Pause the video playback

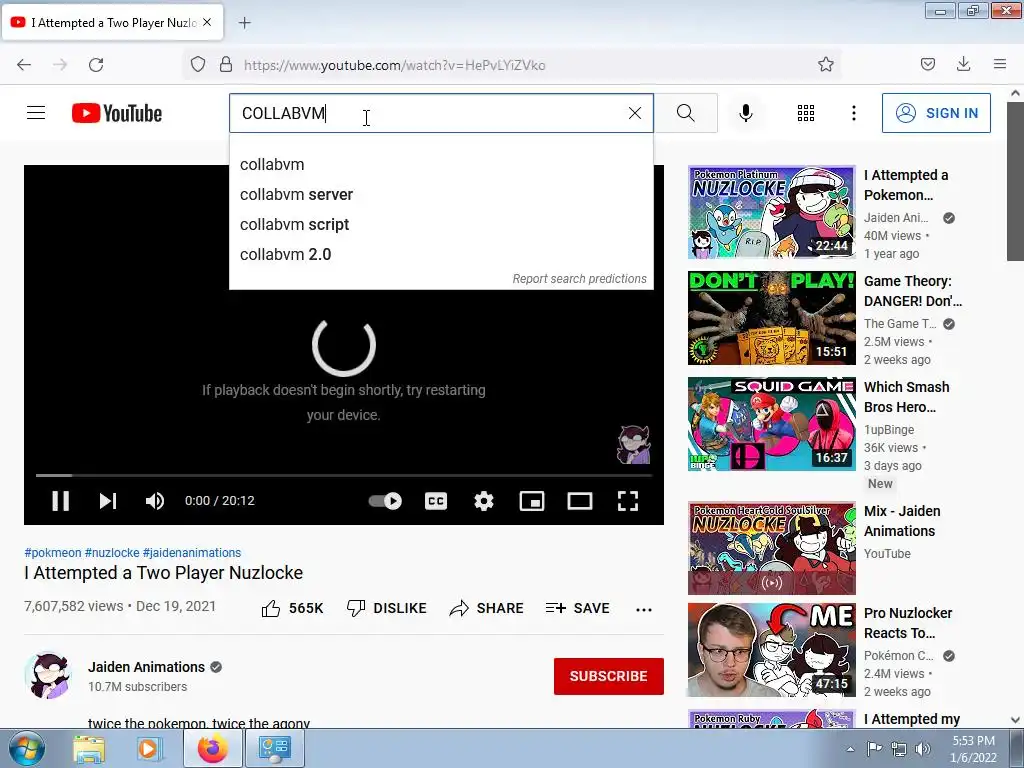[61, 501]
